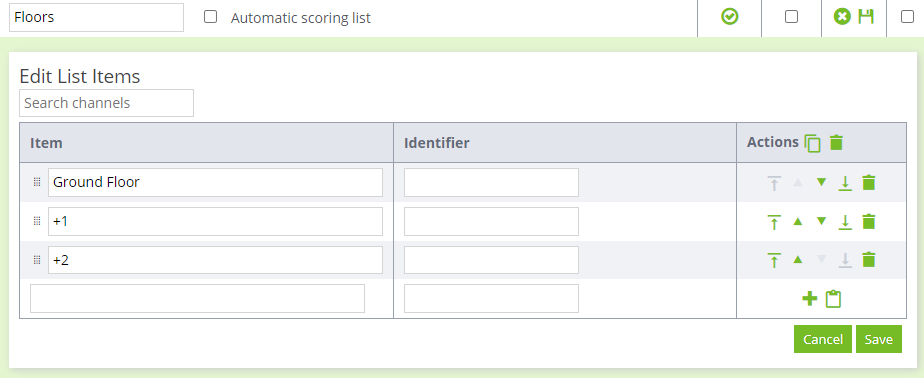Viewport: 924px width, 378px height.
Task: Copy all items in Actions header
Action: click(813, 143)
